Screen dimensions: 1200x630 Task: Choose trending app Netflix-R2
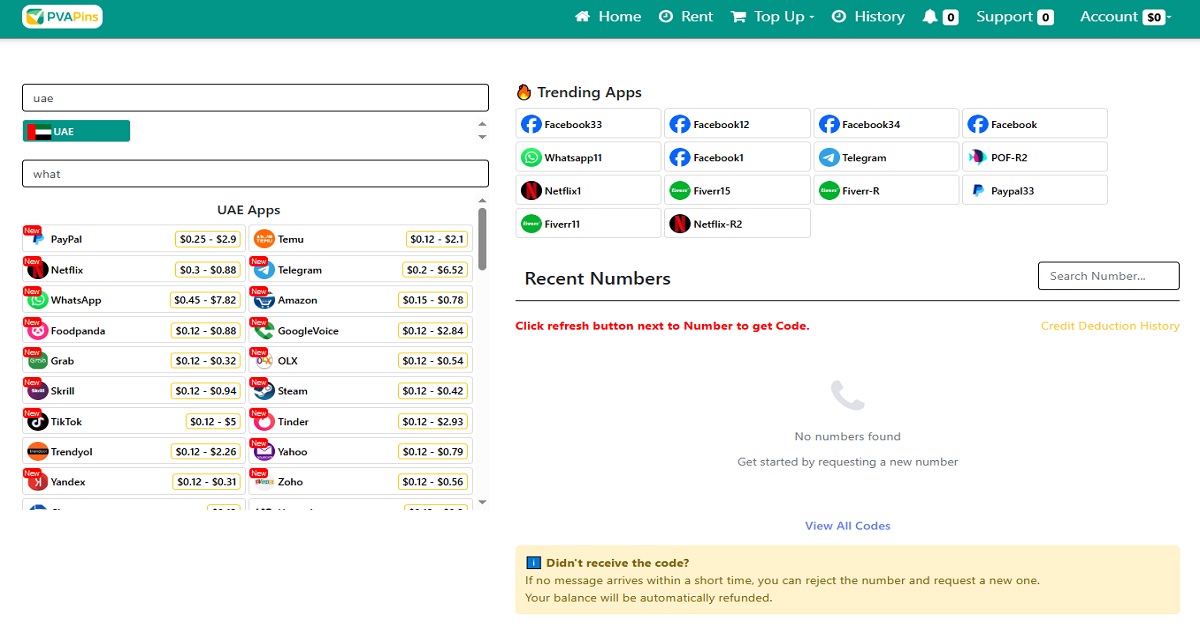[737, 223]
